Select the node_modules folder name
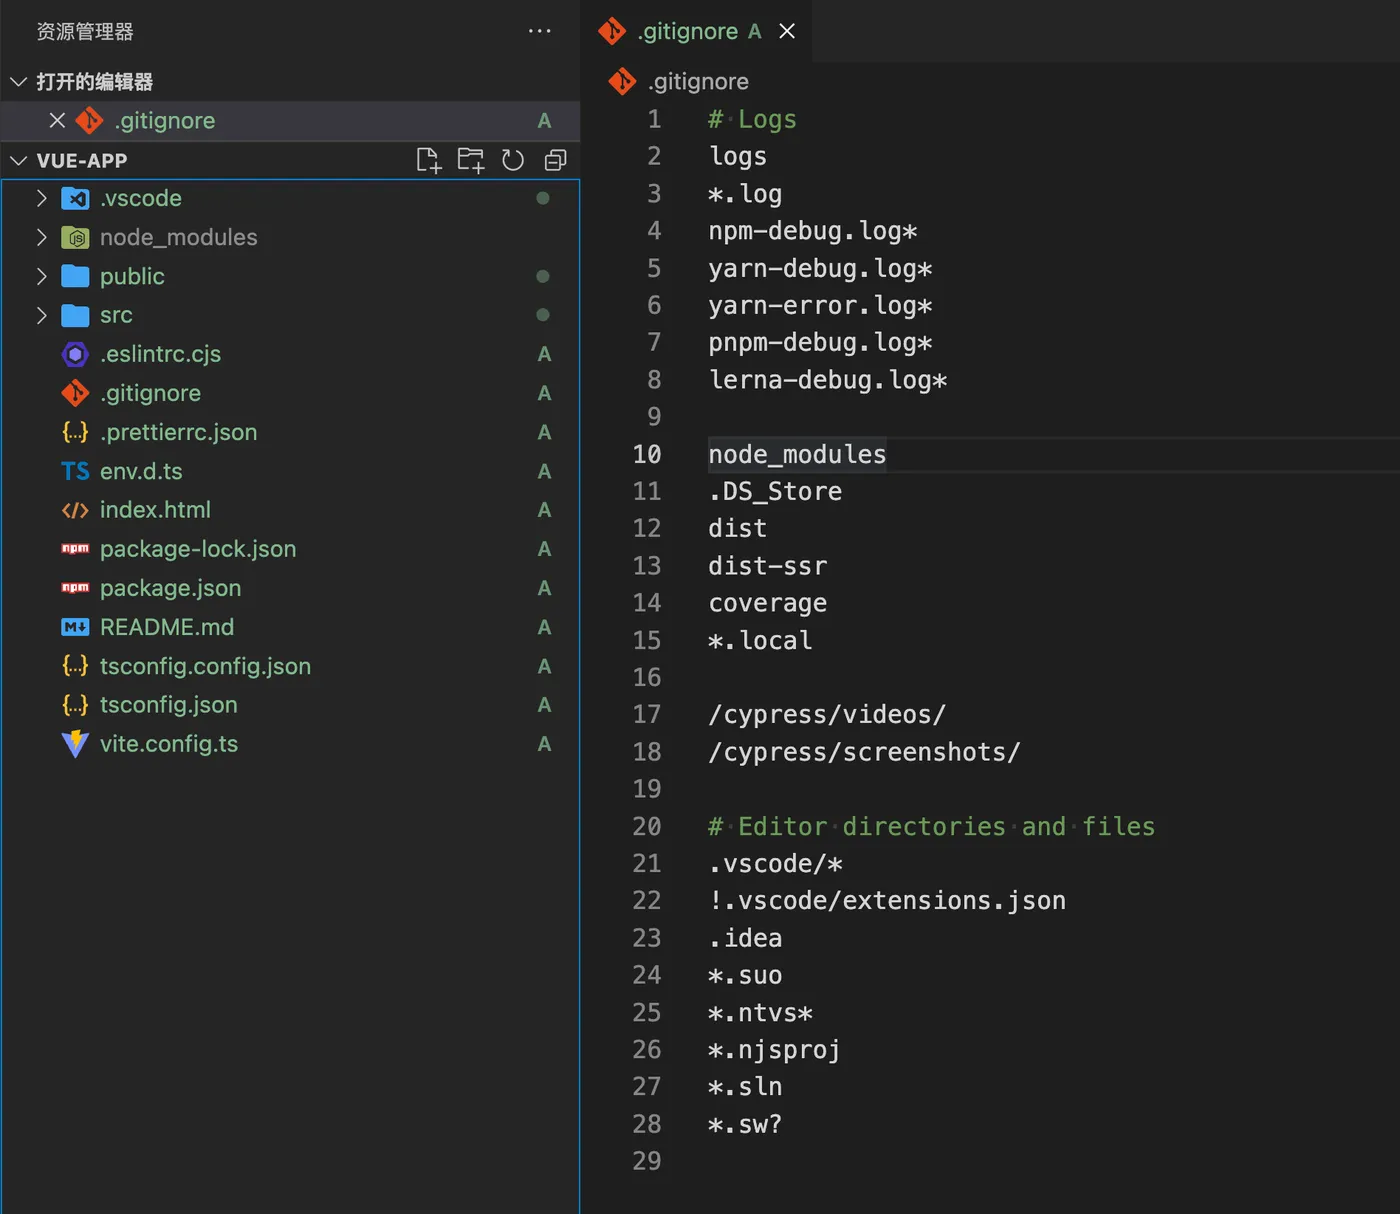Viewport: 1400px width, 1214px height. coord(179,237)
